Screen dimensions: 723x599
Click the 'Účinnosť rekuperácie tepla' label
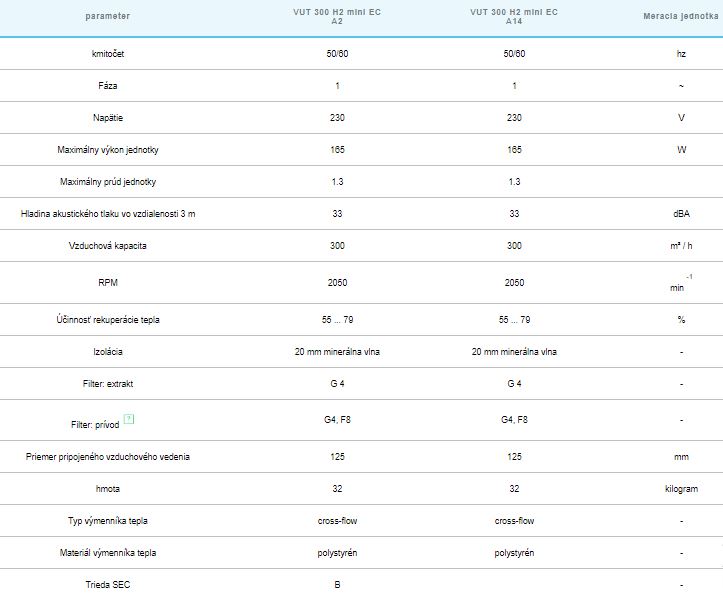(107, 320)
